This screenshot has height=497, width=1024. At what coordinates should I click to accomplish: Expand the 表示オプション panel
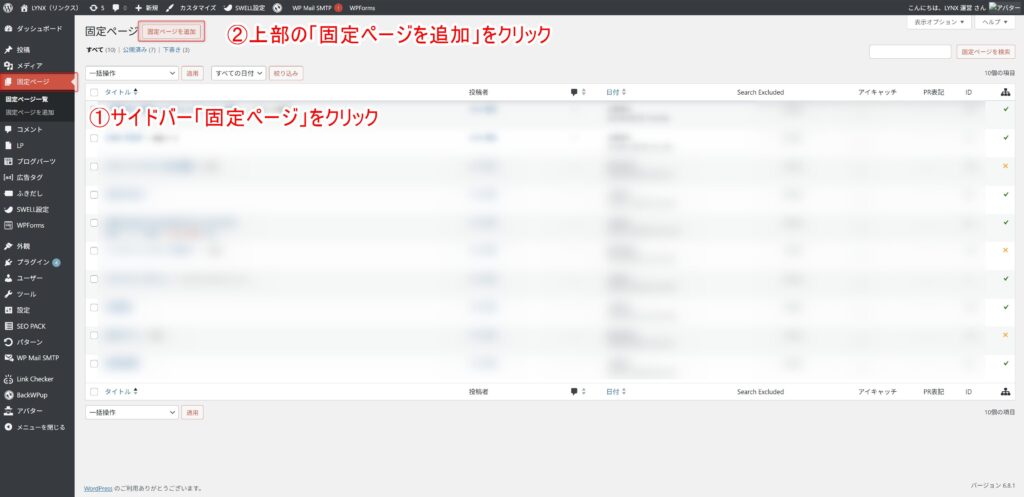(939, 21)
